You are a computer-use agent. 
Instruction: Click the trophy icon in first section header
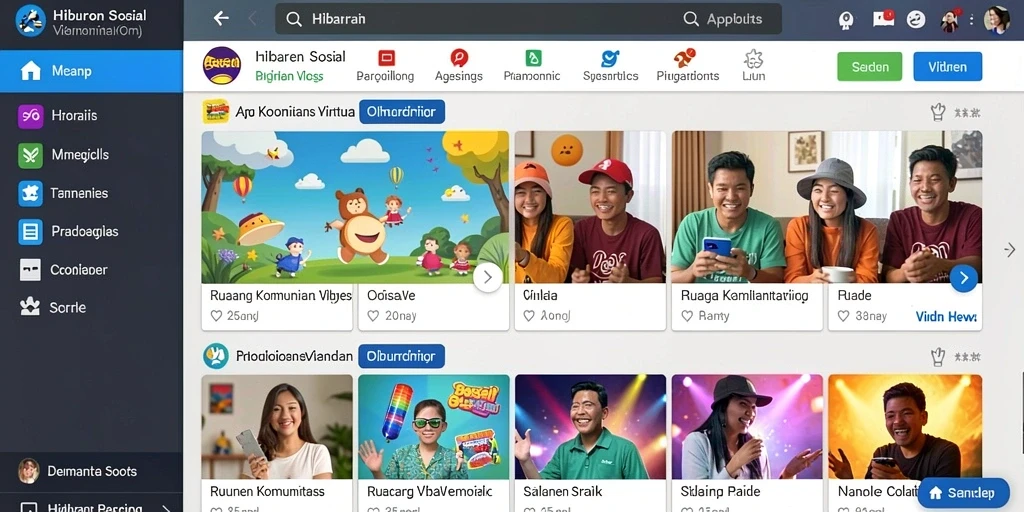click(938, 112)
